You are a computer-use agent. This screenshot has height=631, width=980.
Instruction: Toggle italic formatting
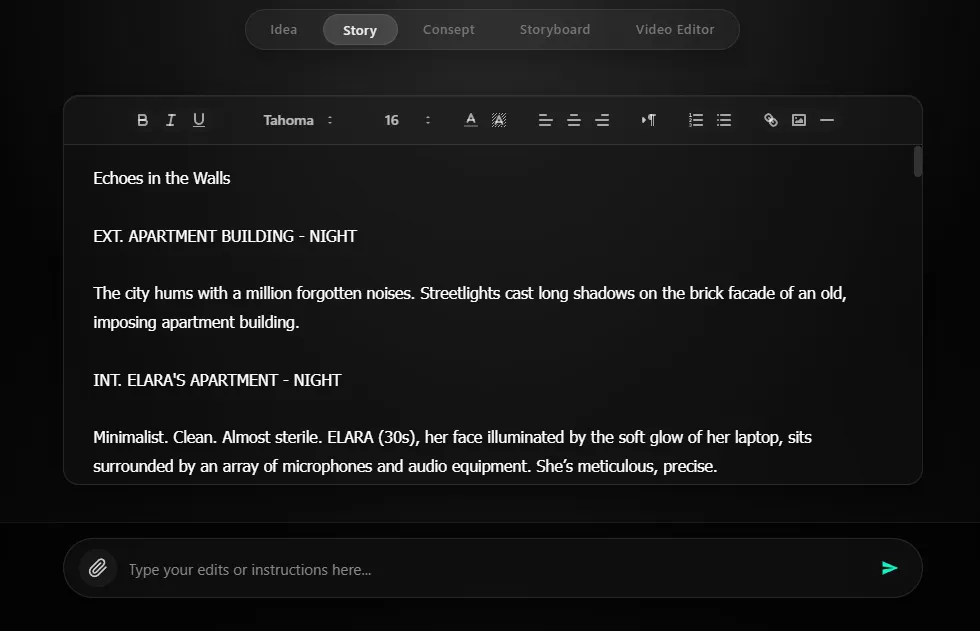pos(171,120)
